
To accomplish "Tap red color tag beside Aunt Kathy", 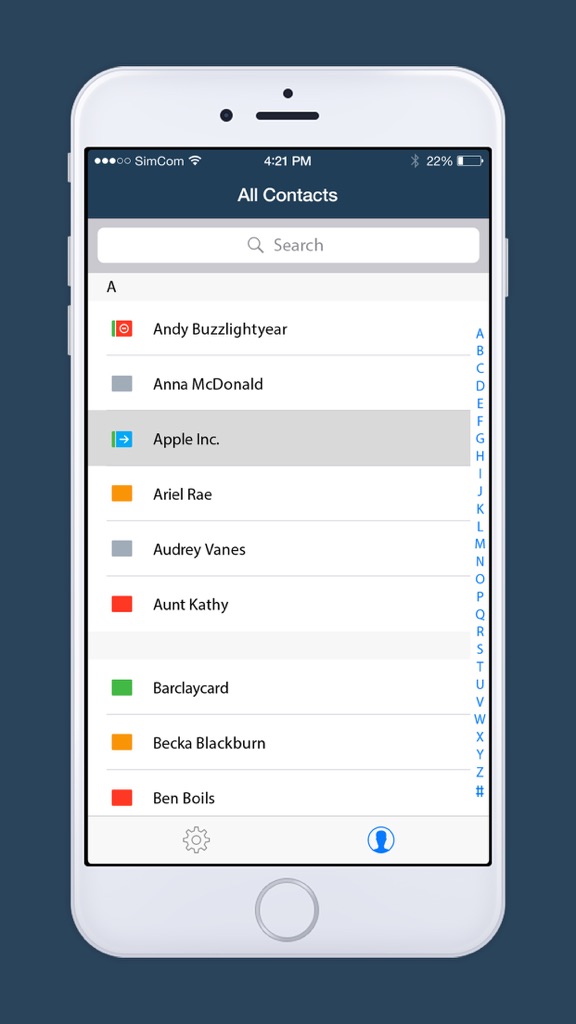I will pyautogui.click(x=122, y=604).
